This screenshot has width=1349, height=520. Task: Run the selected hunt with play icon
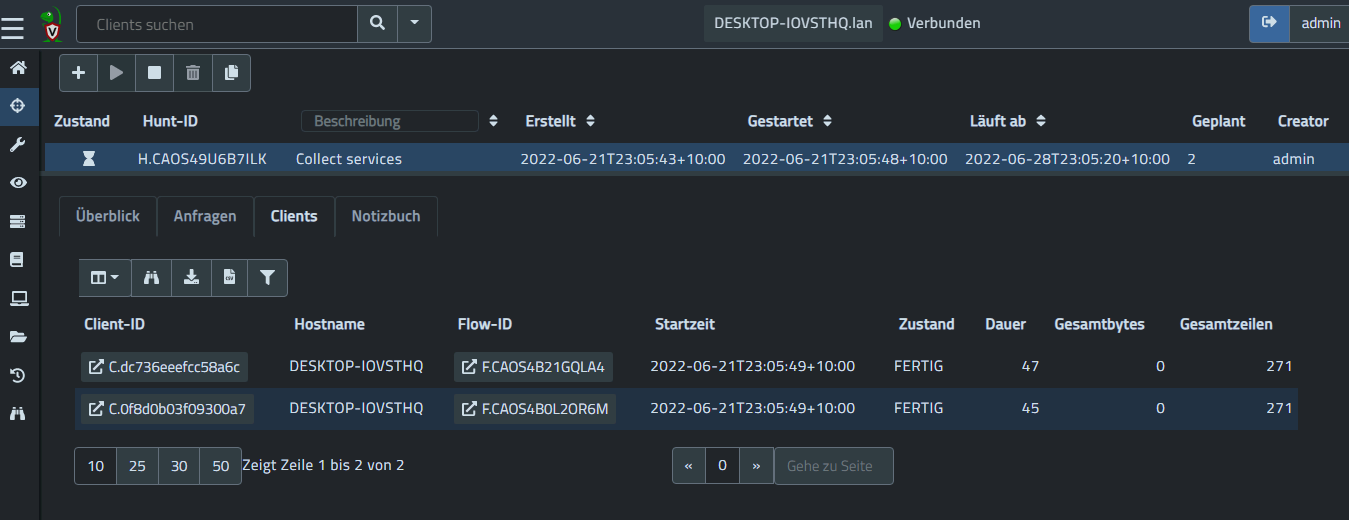[x=117, y=73]
